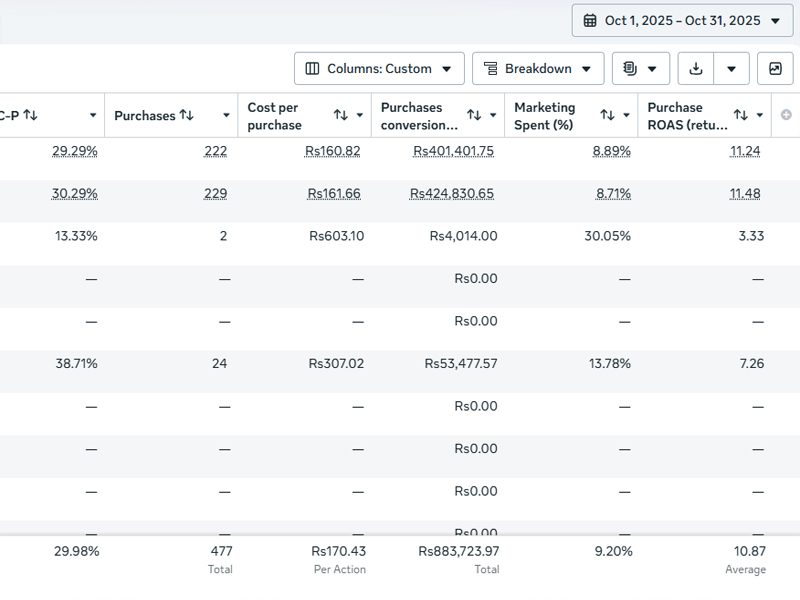This screenshot has height=600, width=800.
Task: Open the Rs424,830.65 value link
Action: 452,194
